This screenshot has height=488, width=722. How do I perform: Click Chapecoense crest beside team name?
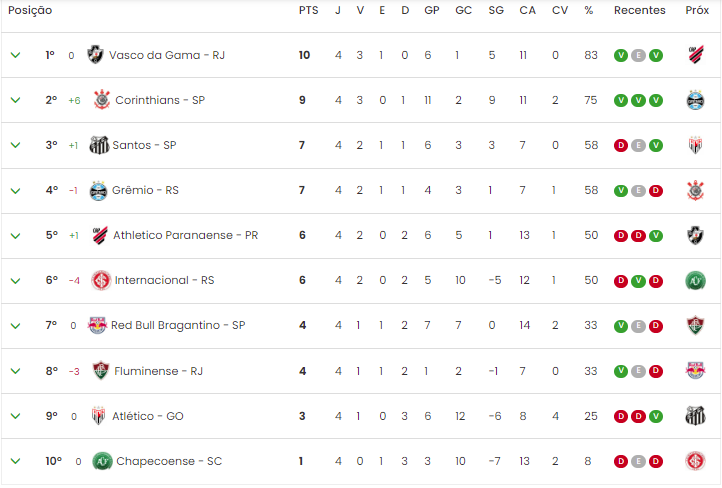coord(102,461)
